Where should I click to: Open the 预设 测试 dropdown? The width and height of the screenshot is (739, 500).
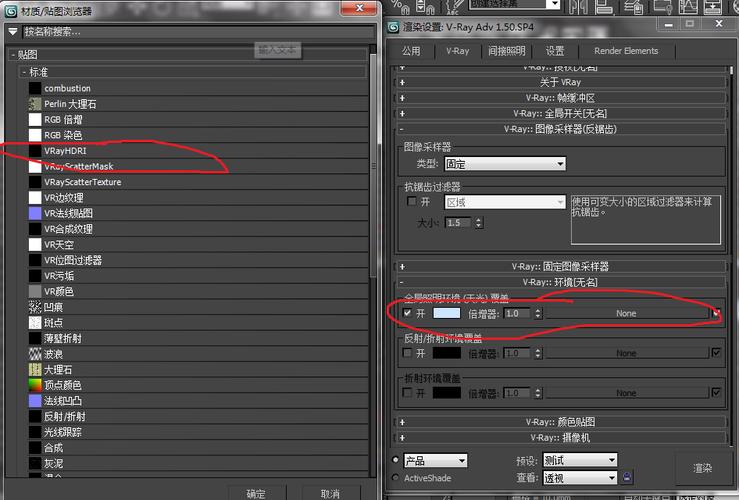click(x=580, y=459)
